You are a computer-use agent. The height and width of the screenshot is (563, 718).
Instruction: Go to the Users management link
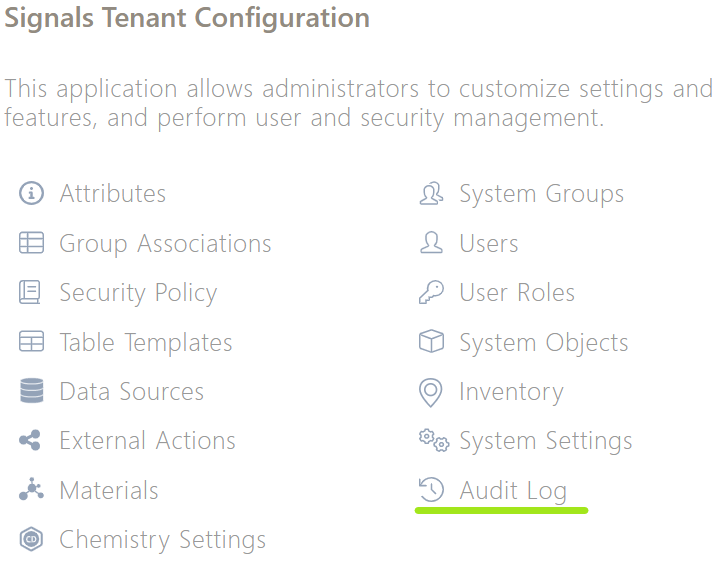point(489,243)
